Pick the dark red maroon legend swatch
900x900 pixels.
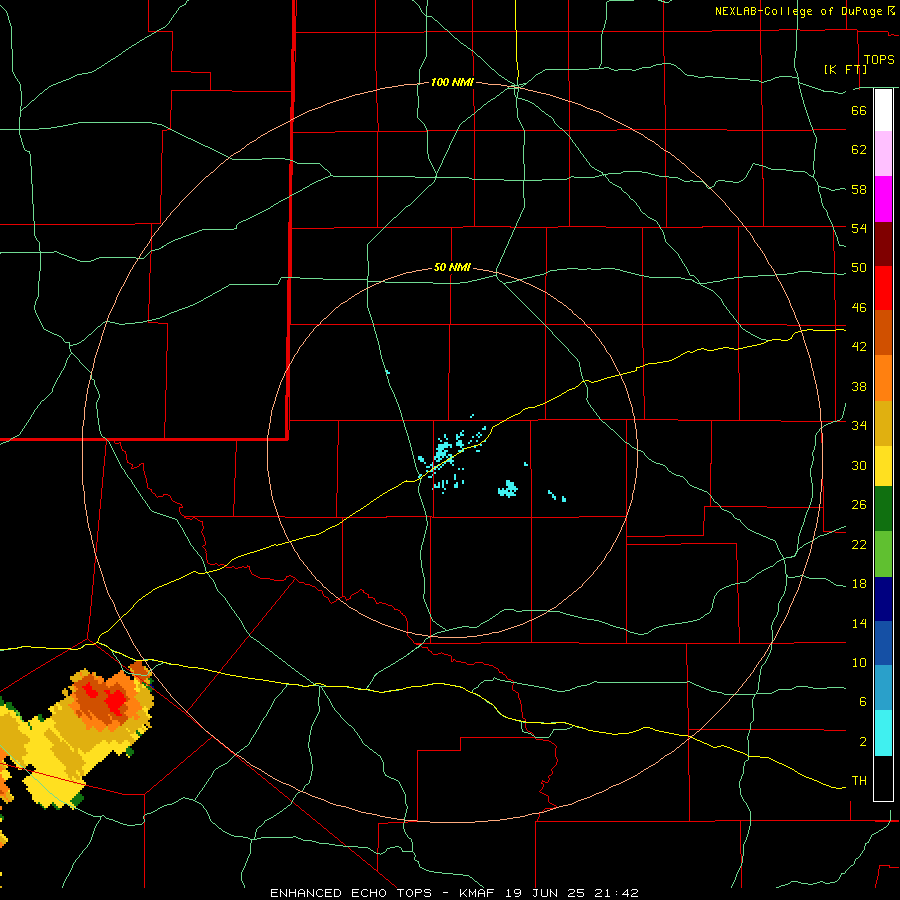883,244
